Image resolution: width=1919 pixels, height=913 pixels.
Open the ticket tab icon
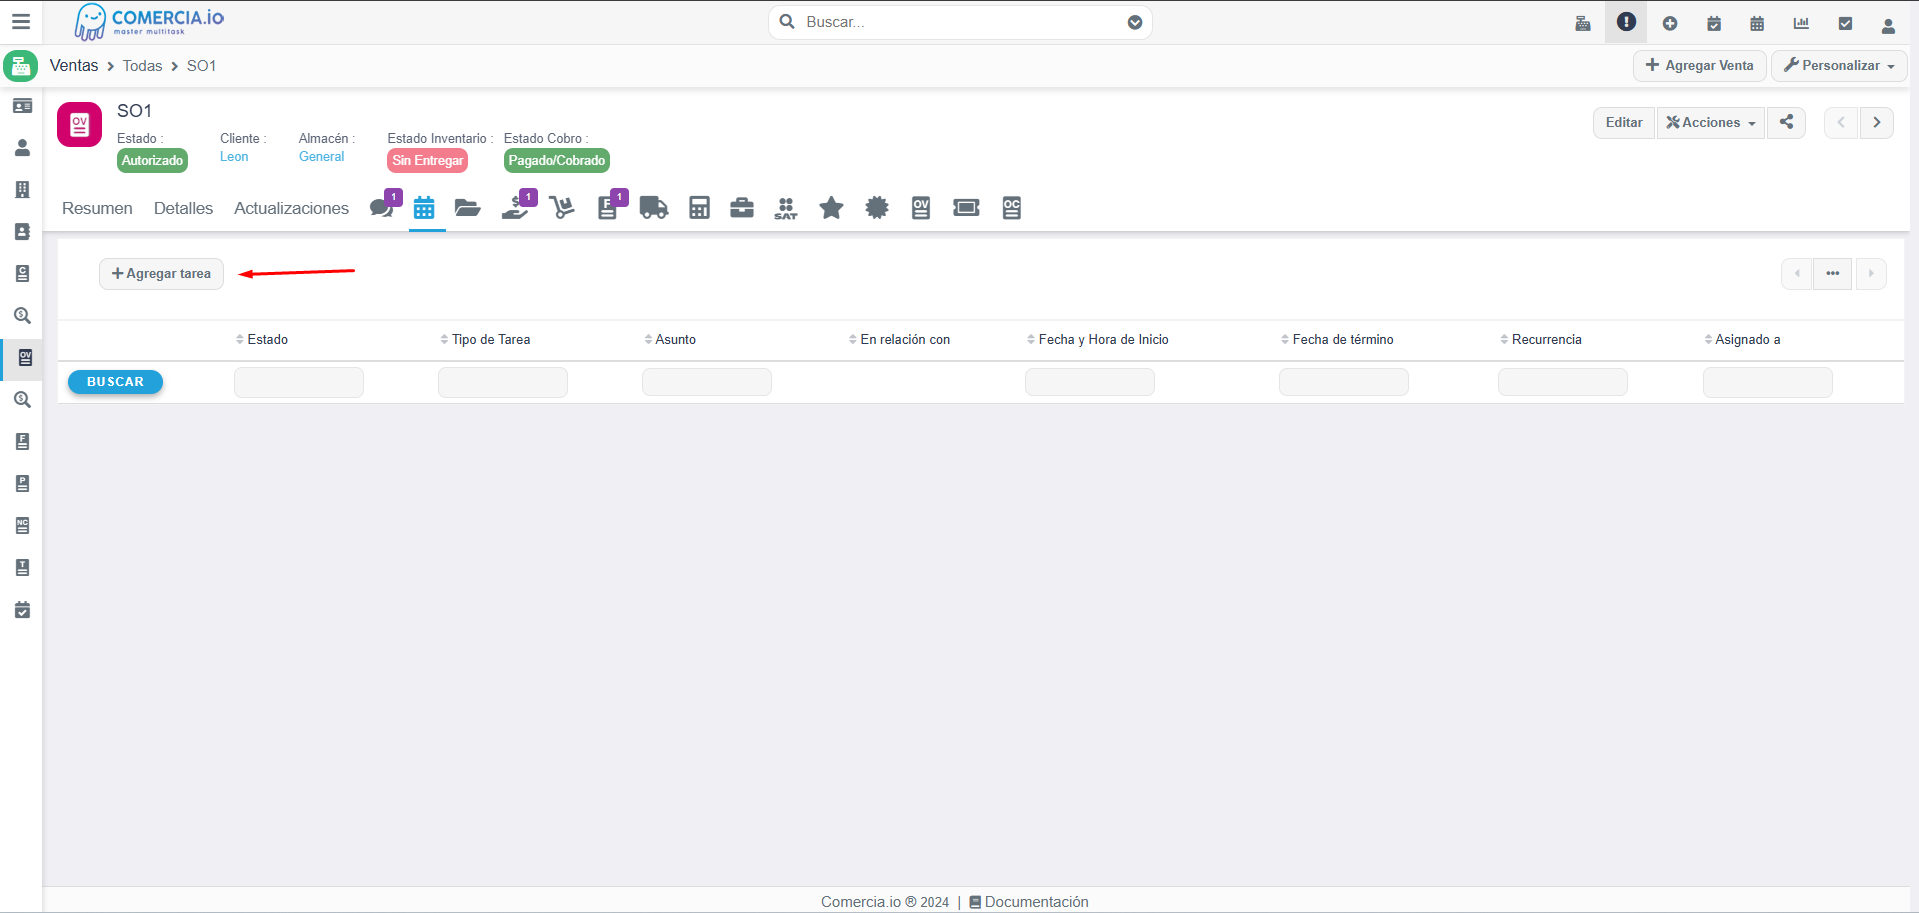click(966, 208)
